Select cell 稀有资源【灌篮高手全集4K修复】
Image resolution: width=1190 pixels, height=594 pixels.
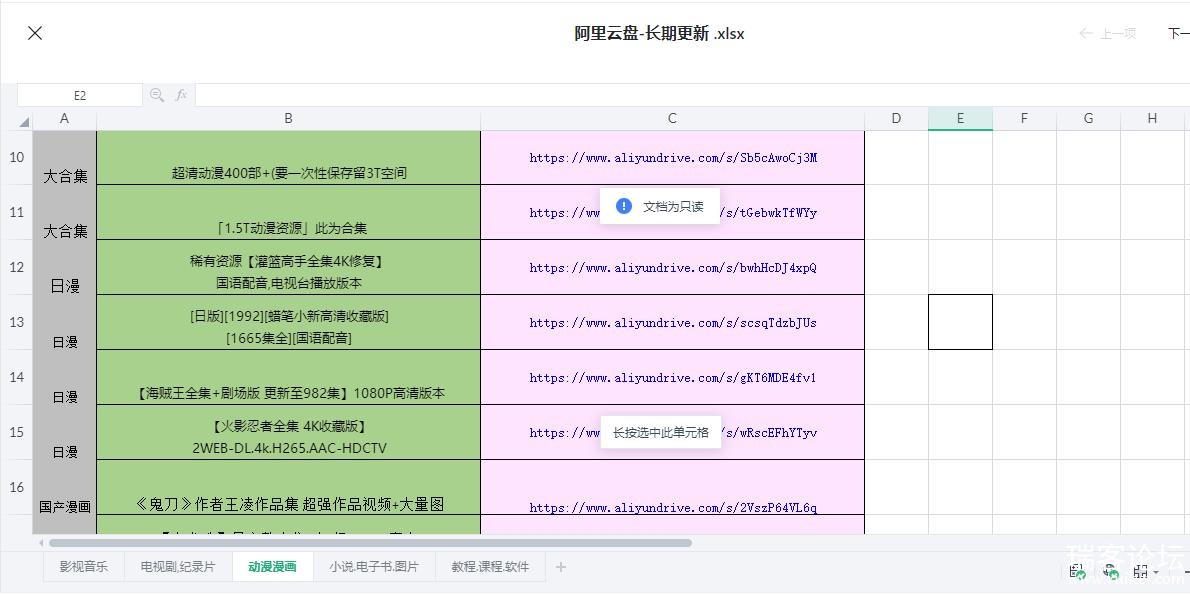coord(288,267)
